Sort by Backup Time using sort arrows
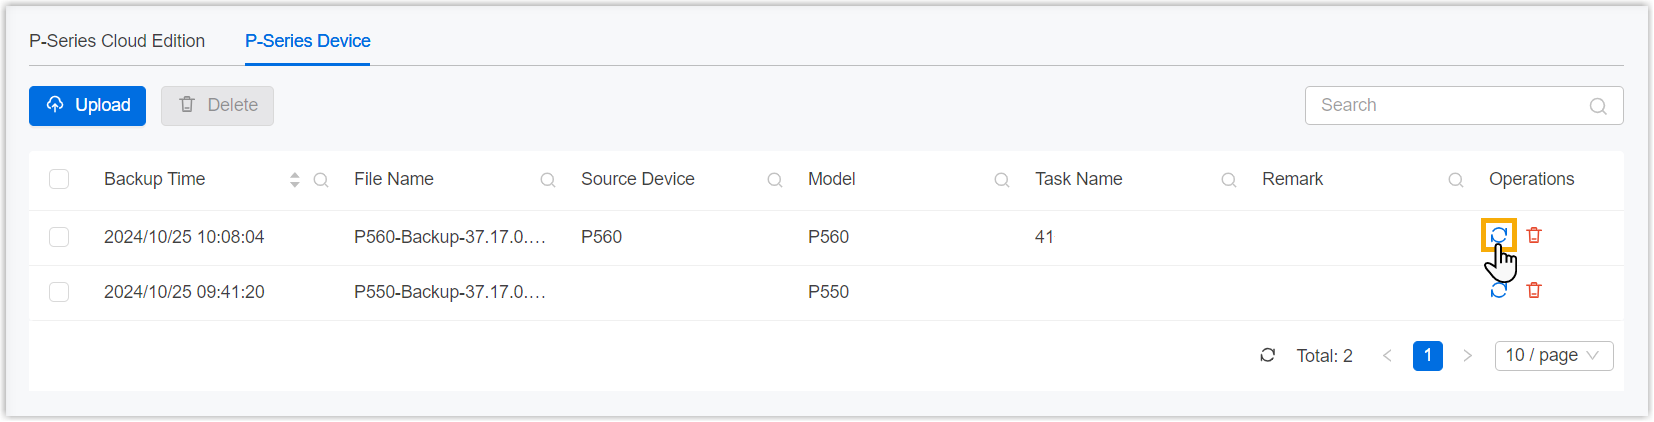1654x422 pixels. [295, 180]
